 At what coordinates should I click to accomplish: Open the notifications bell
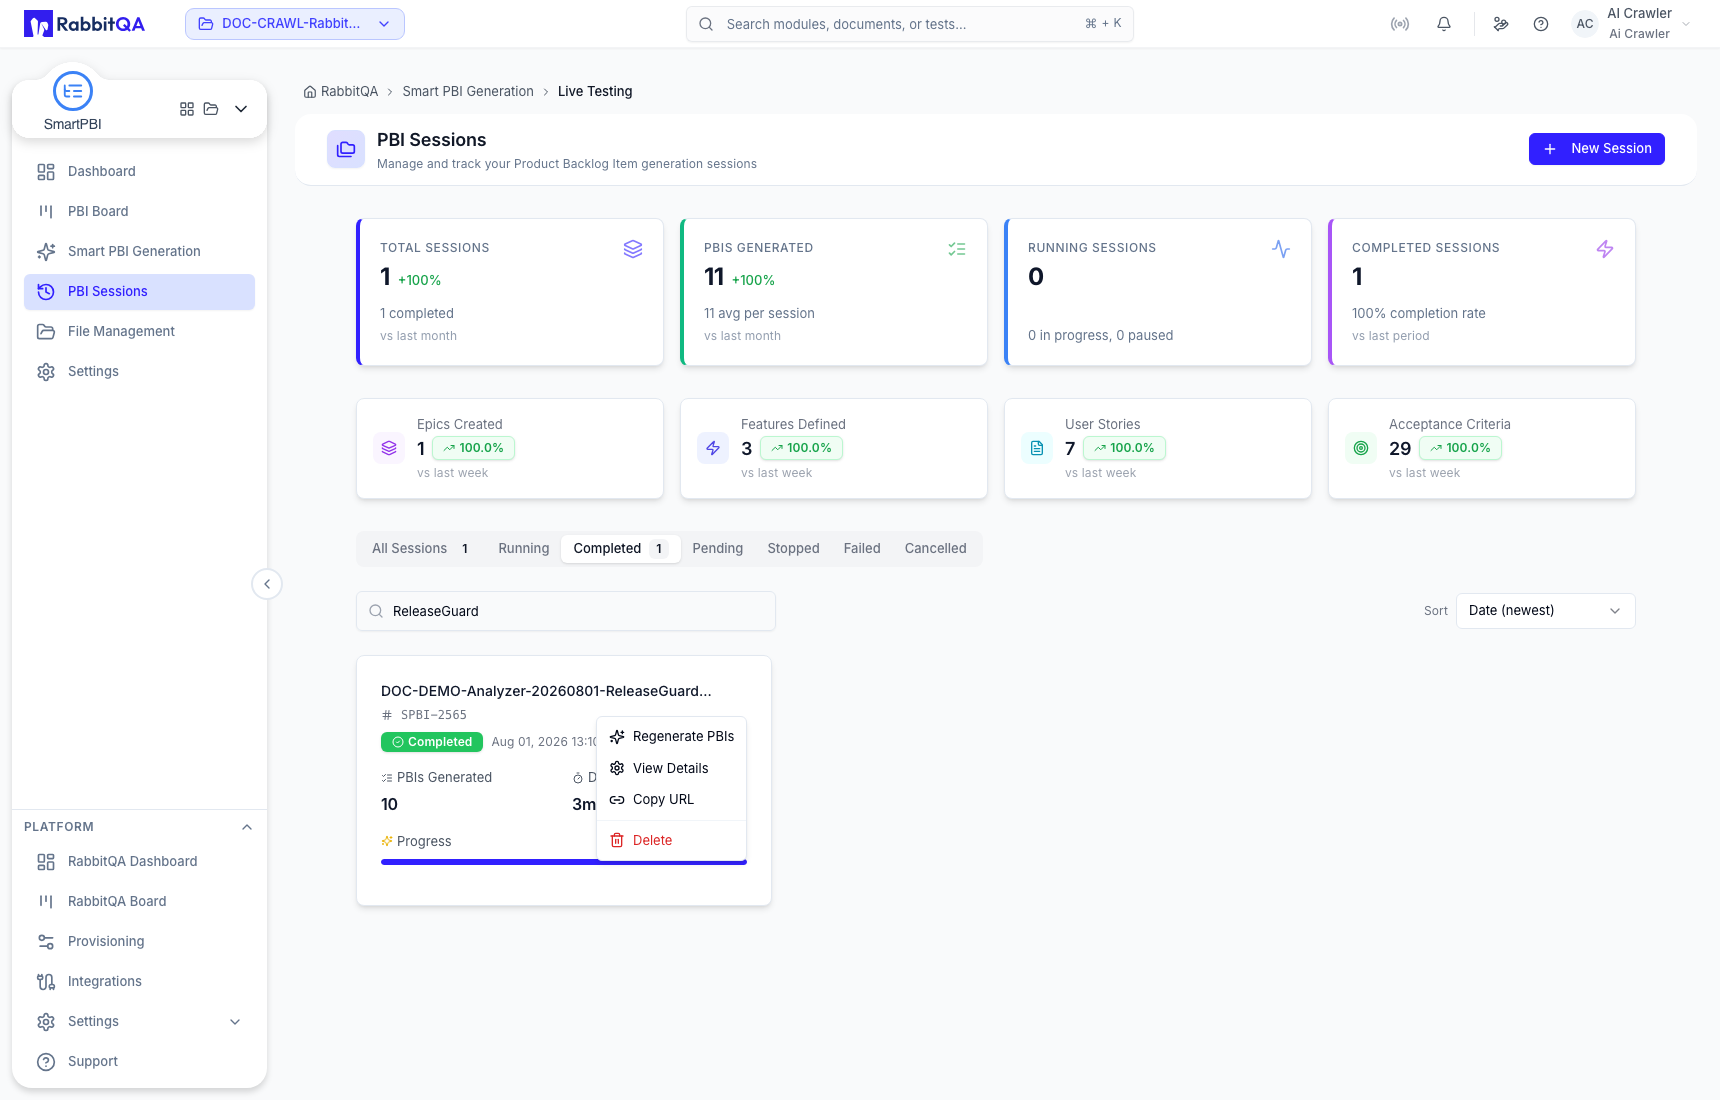(1444, 24)
